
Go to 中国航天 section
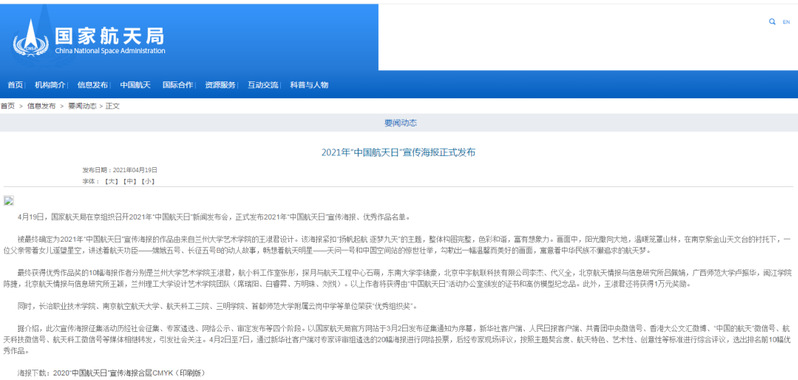[135, 85]
